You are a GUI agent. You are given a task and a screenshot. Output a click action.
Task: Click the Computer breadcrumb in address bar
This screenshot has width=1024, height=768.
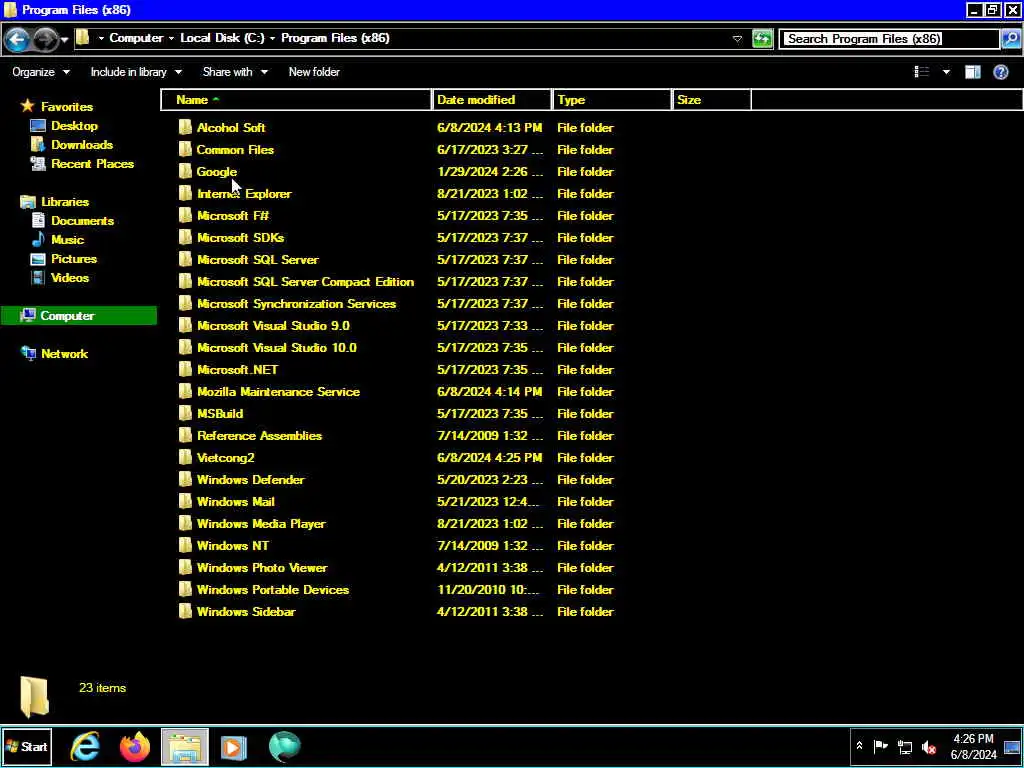pyautogui.click(x=136, y=38)
